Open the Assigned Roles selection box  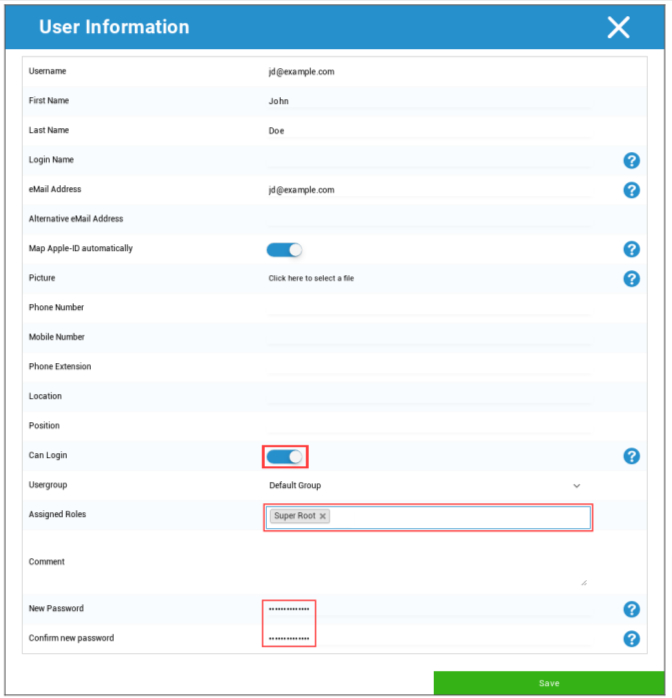[460, 517]
